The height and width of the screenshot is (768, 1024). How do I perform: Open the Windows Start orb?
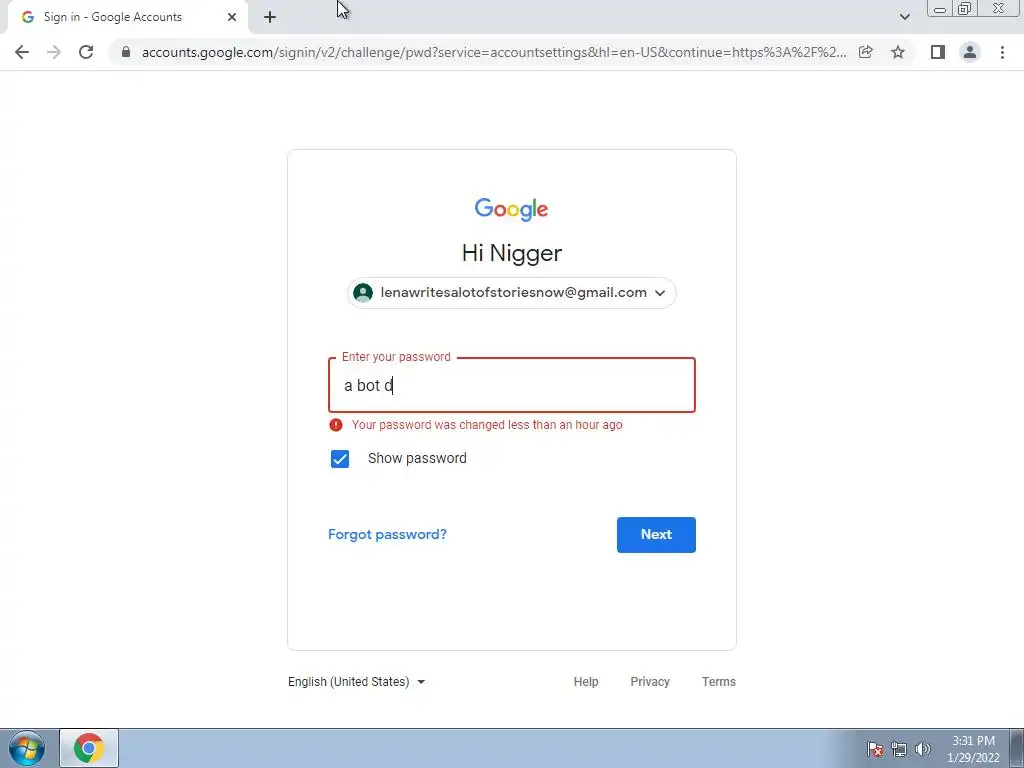(27, 748)
